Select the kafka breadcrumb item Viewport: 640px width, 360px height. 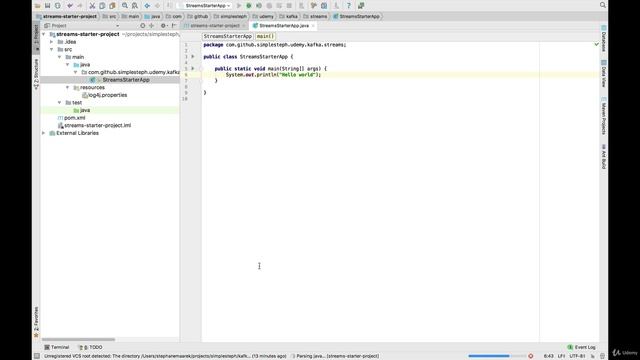click(288, 16)
